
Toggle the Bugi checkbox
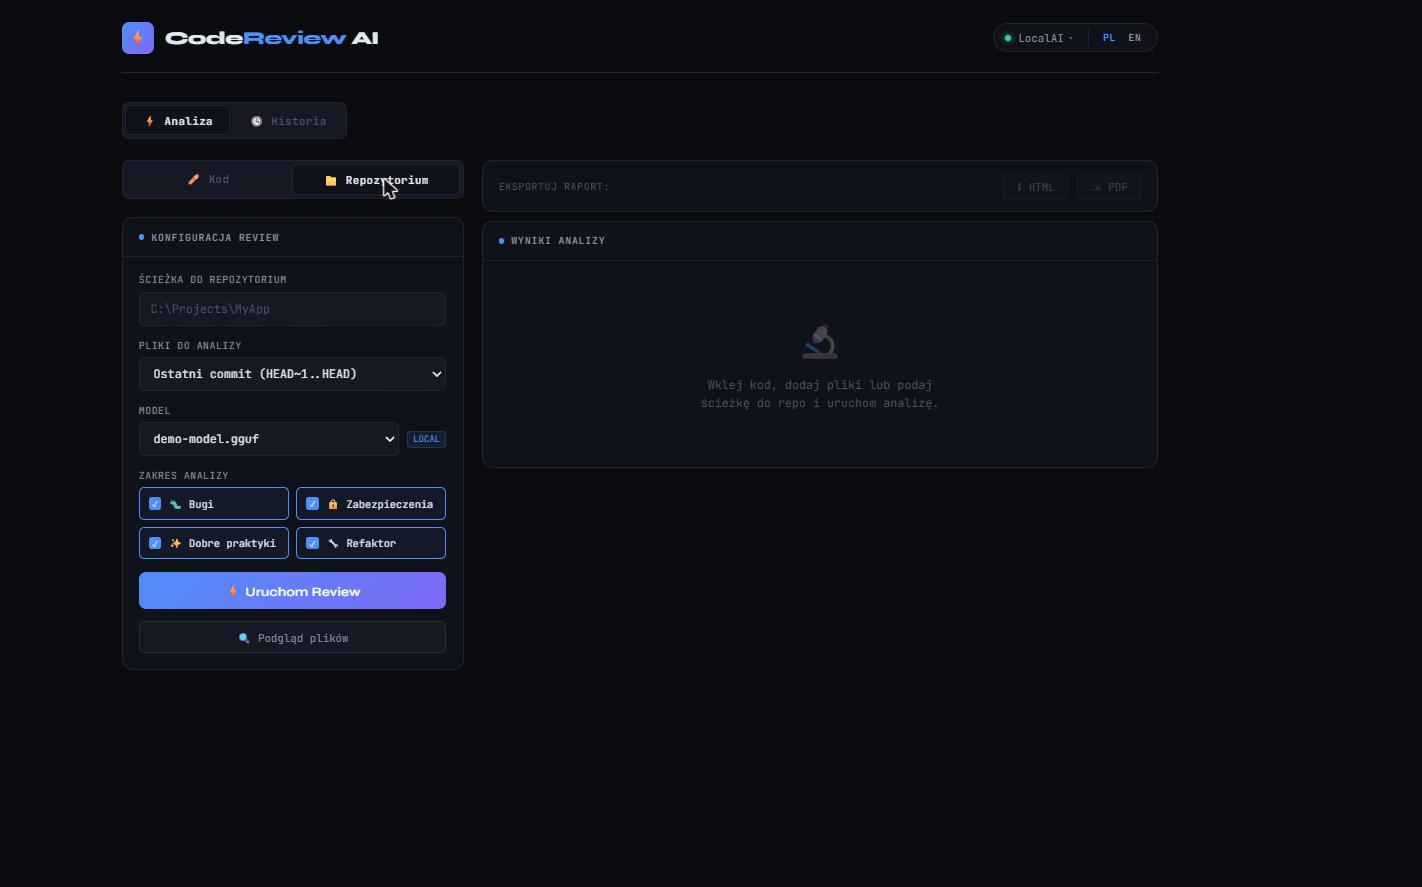click(155, 504)
